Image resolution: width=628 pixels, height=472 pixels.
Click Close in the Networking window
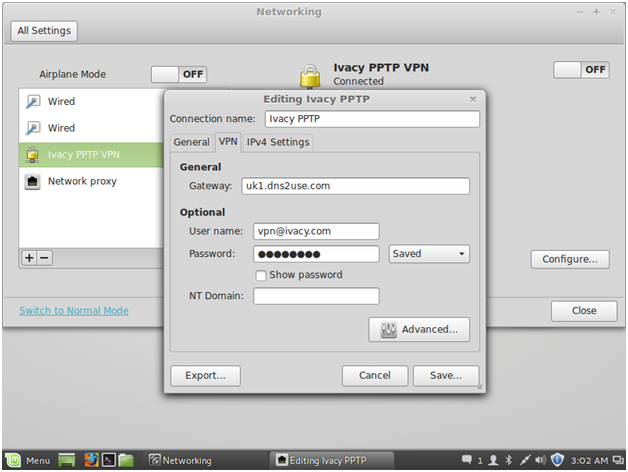(x=584, y=311)
